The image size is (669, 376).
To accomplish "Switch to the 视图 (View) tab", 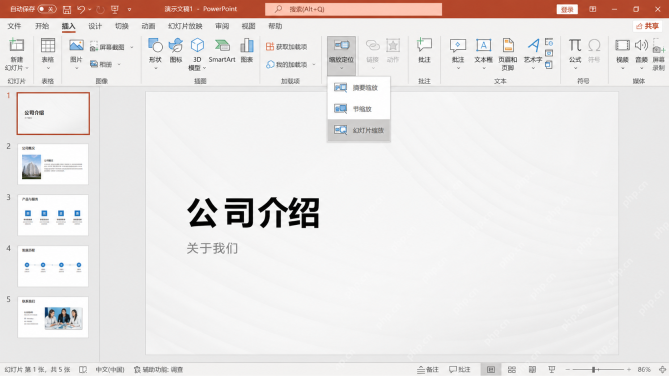I will coord(248,26).
